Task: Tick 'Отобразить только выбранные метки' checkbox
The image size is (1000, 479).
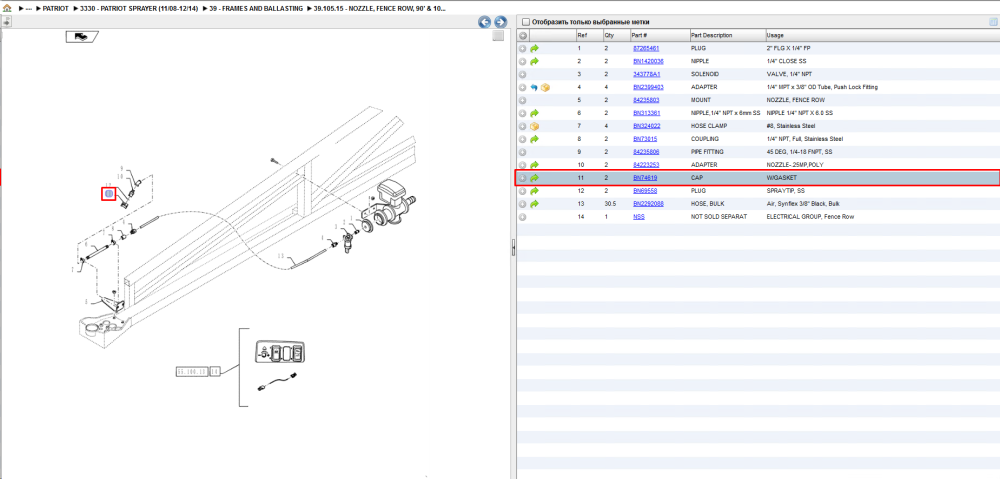Action: 526,22
